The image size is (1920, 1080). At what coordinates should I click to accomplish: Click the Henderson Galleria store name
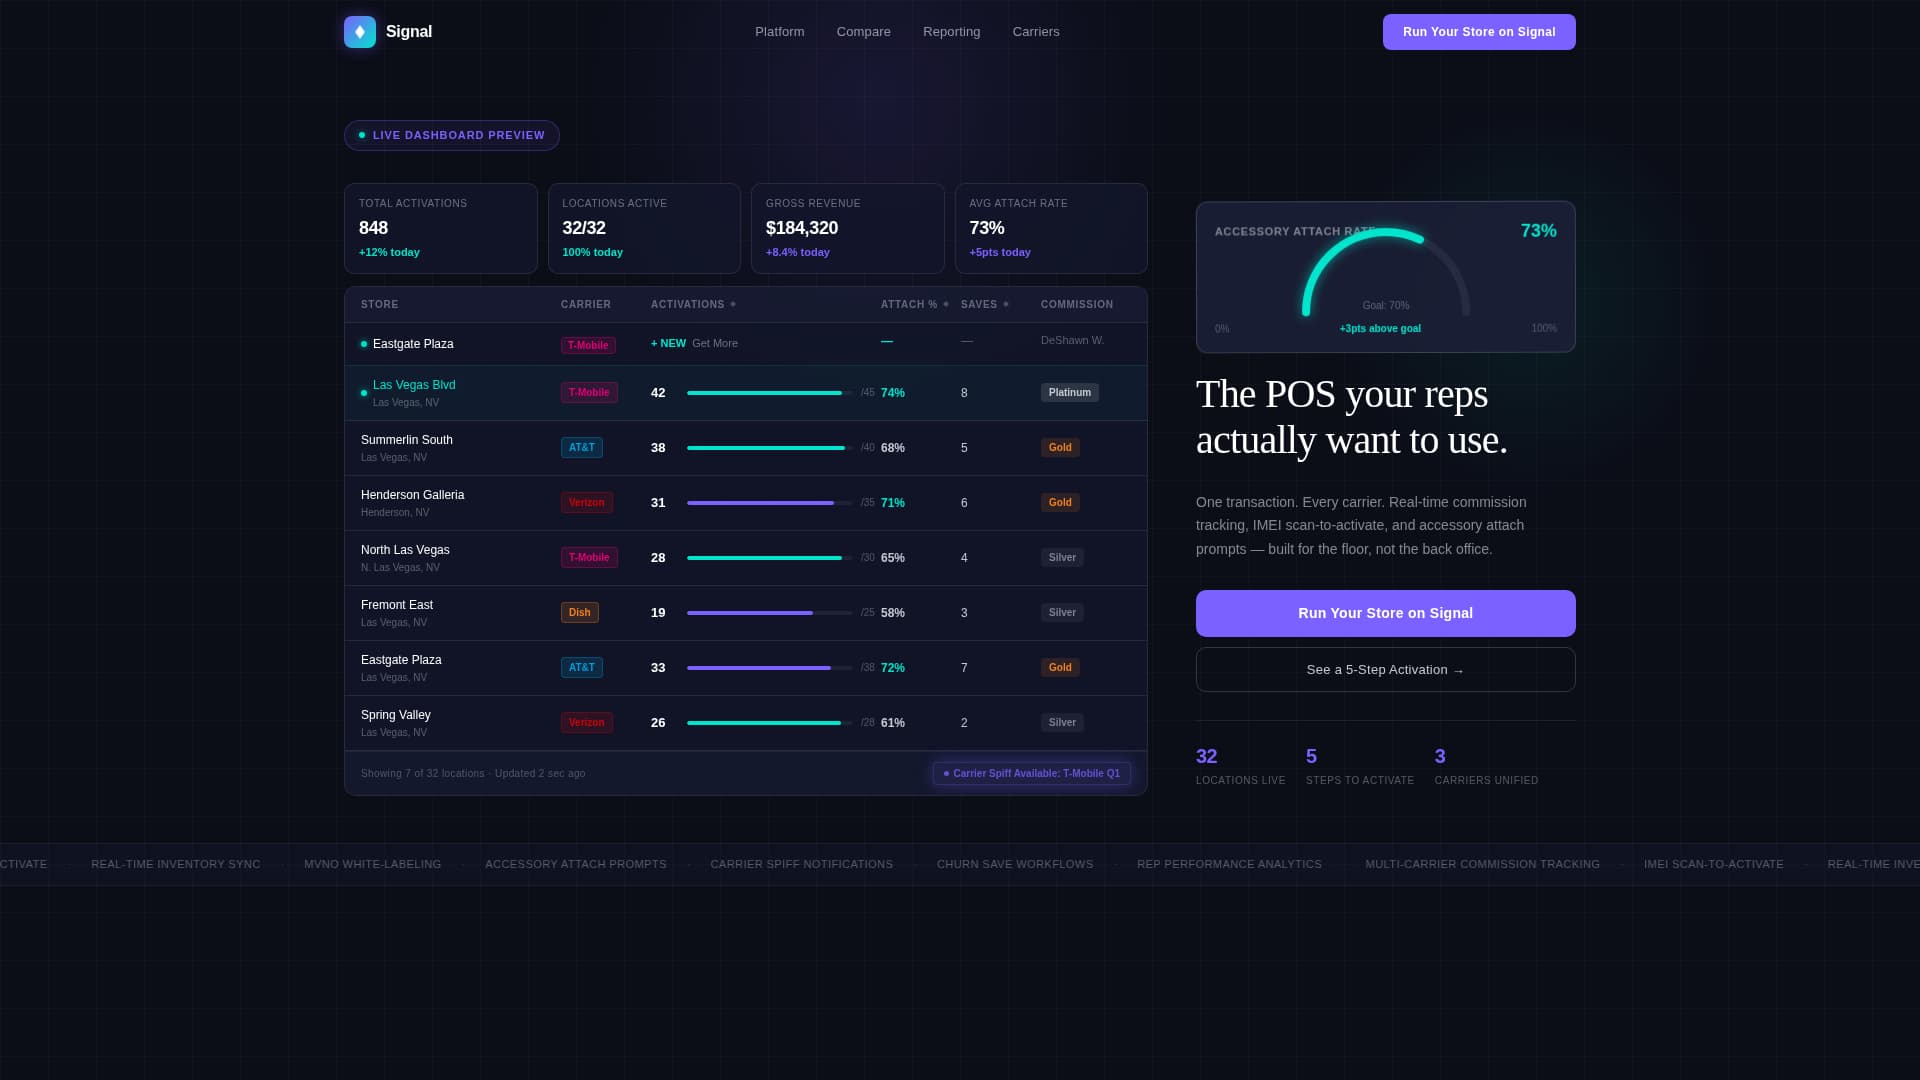tap(412, 495)
